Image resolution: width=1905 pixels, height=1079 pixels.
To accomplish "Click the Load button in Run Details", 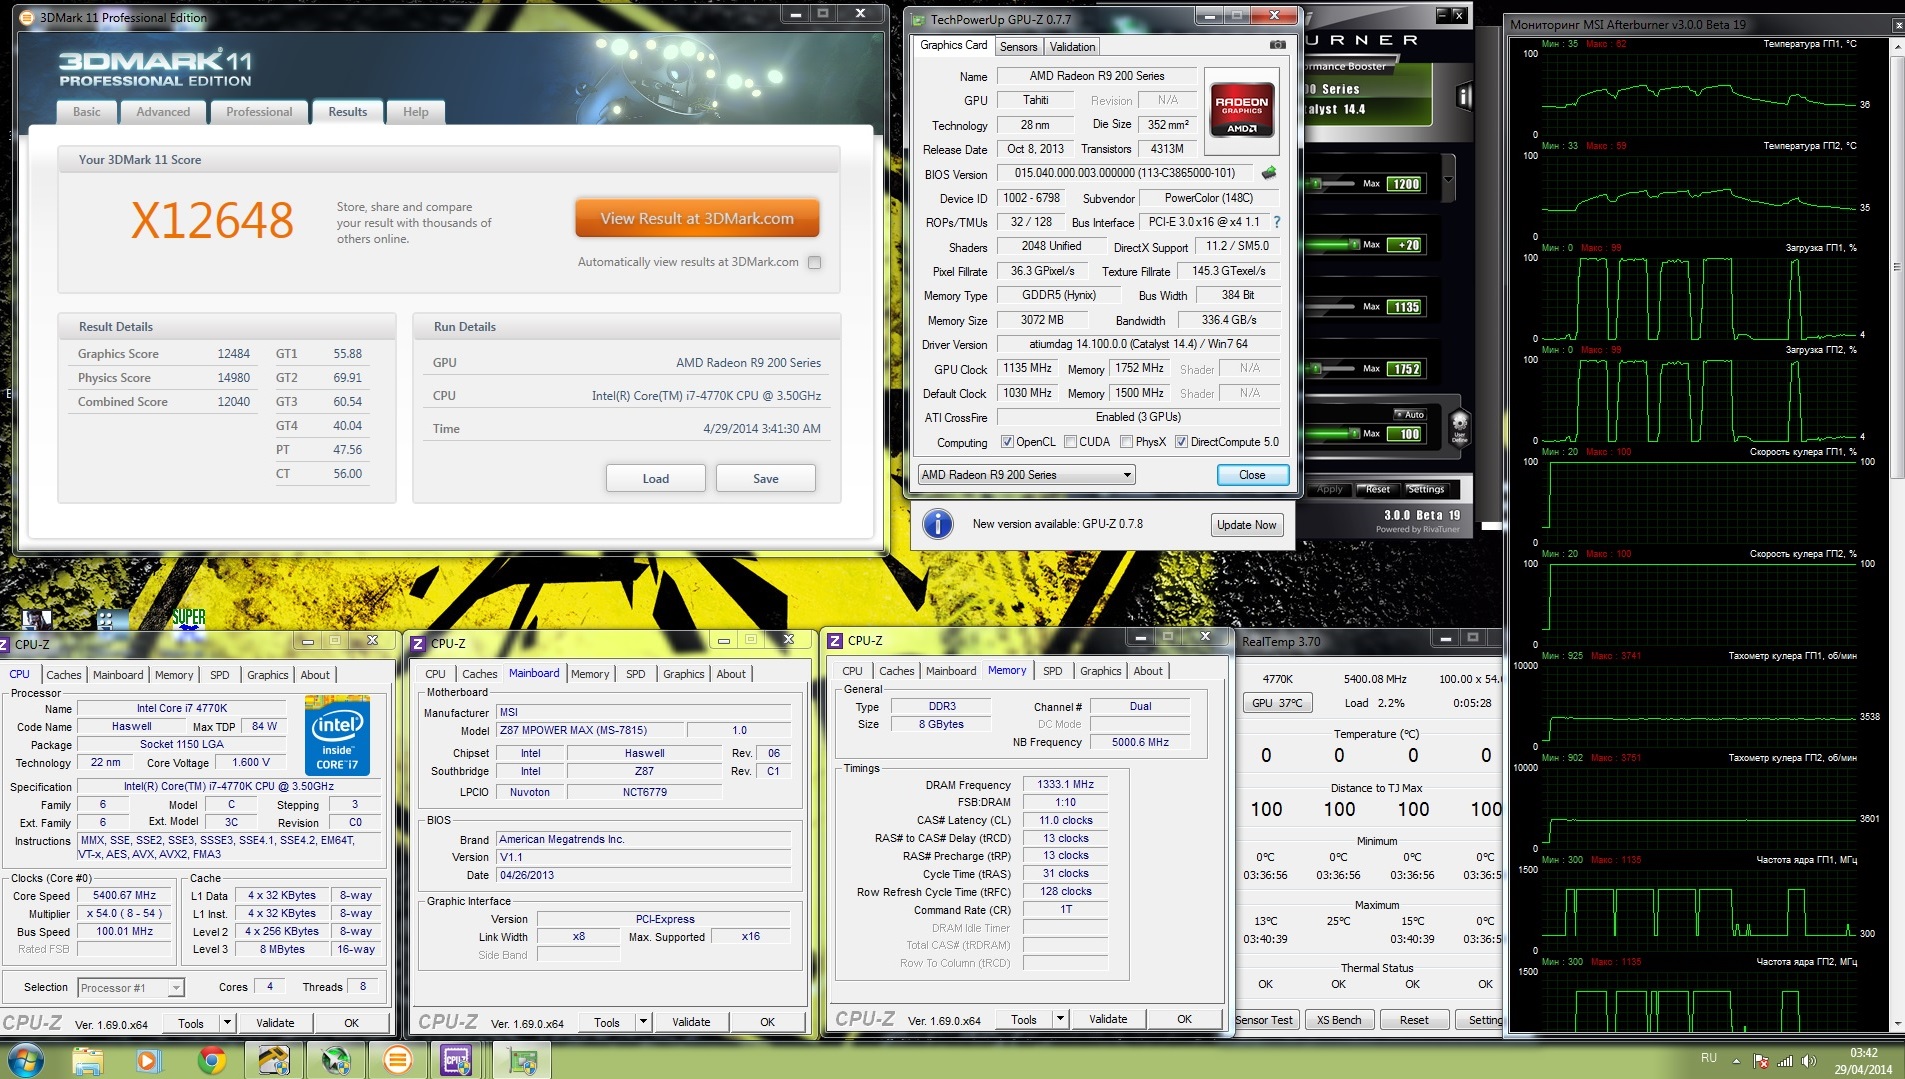I will click(x=656, y=478).
